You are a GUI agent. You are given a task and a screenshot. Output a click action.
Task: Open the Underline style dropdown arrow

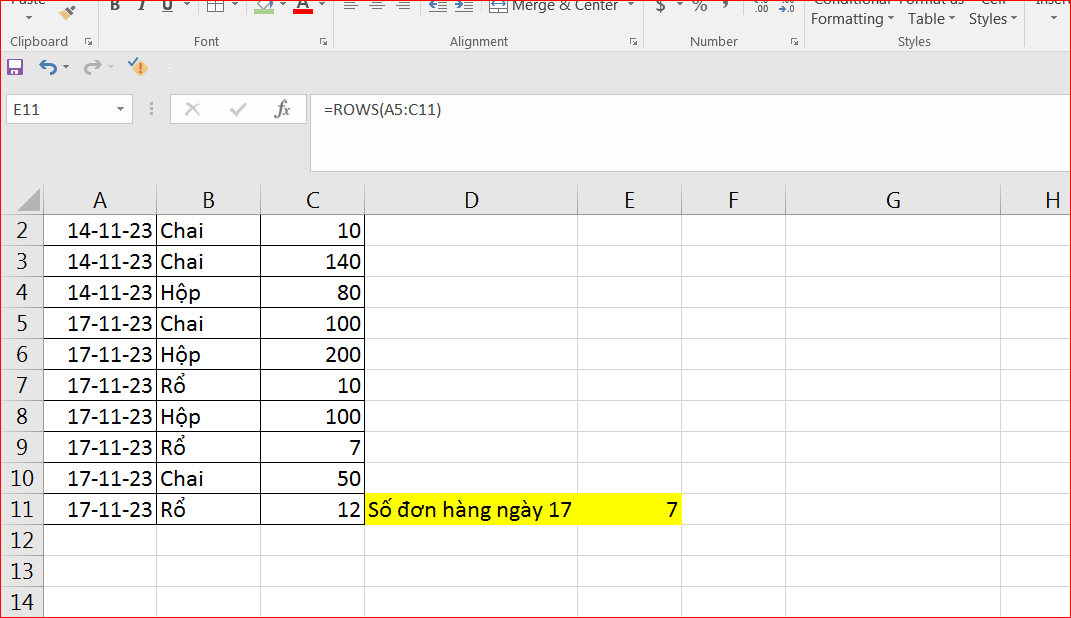(186, 5)
